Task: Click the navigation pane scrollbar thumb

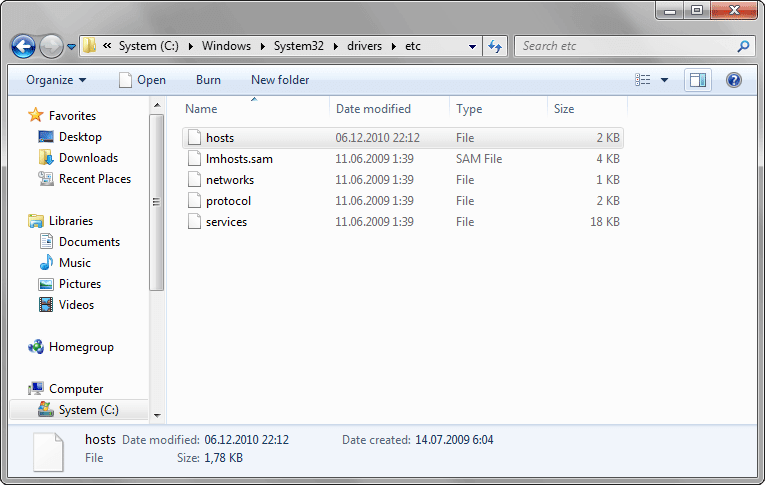Action: 157,202
